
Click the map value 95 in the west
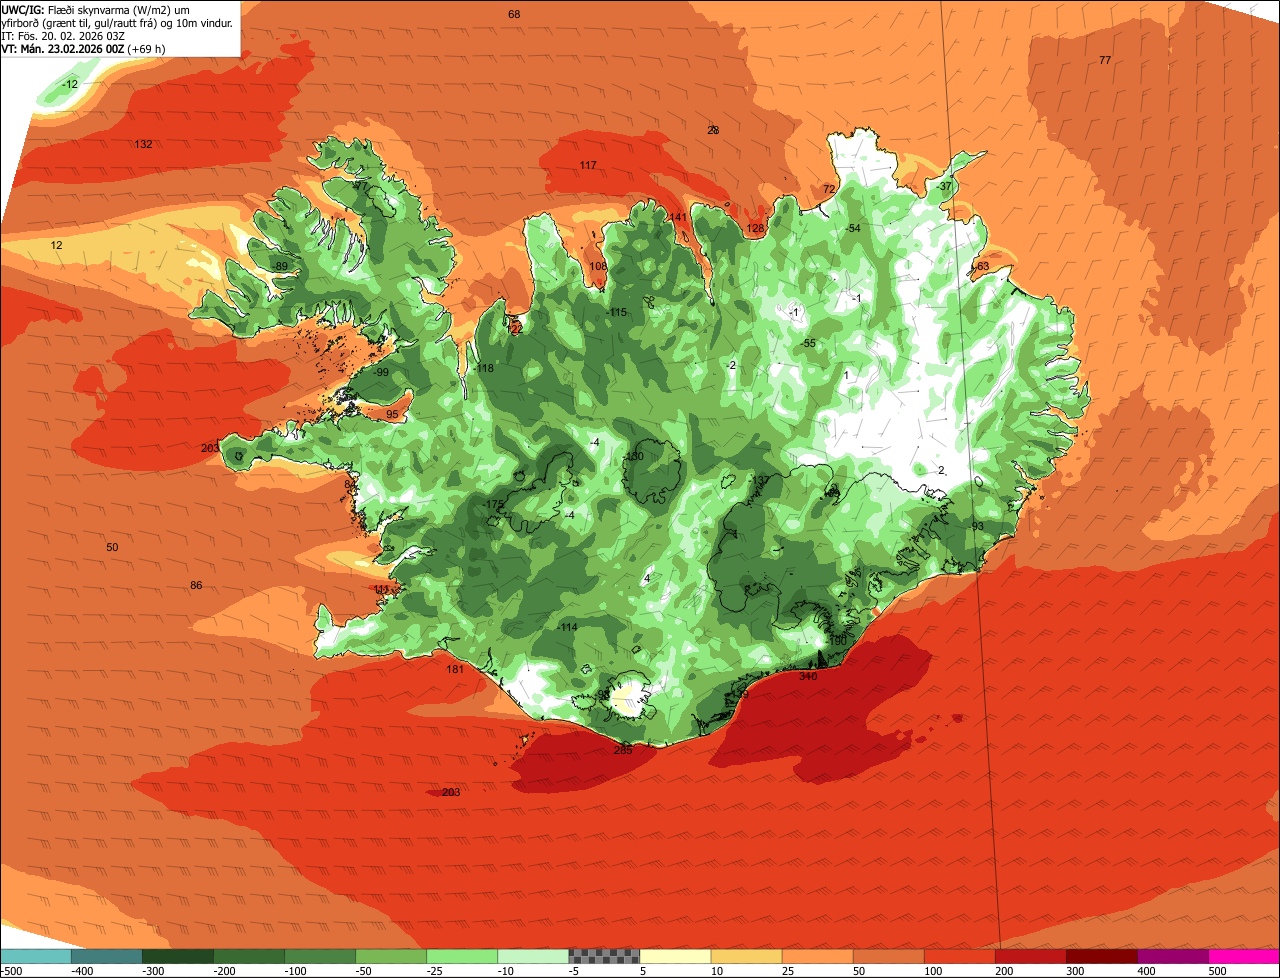(392, 414)
